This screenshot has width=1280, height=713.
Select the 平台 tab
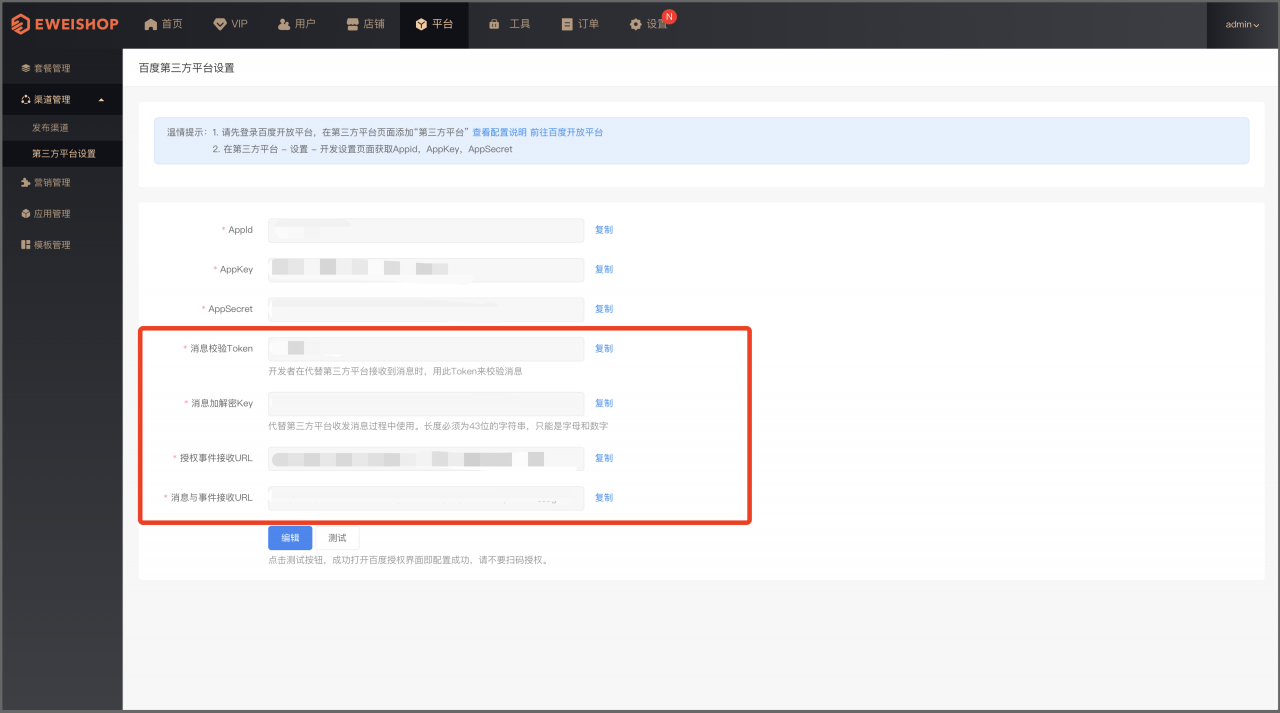(x=434, y=24)
